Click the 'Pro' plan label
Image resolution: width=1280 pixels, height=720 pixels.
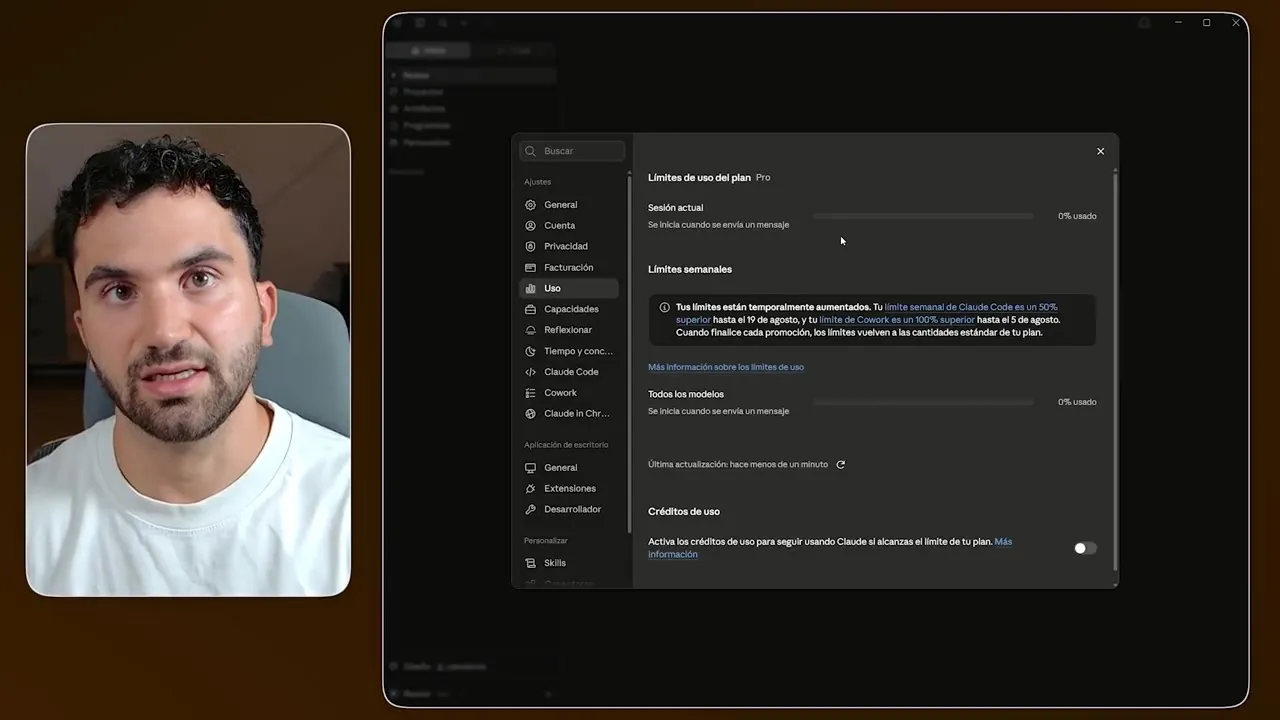pyautogui.click(x=763, y=178)
